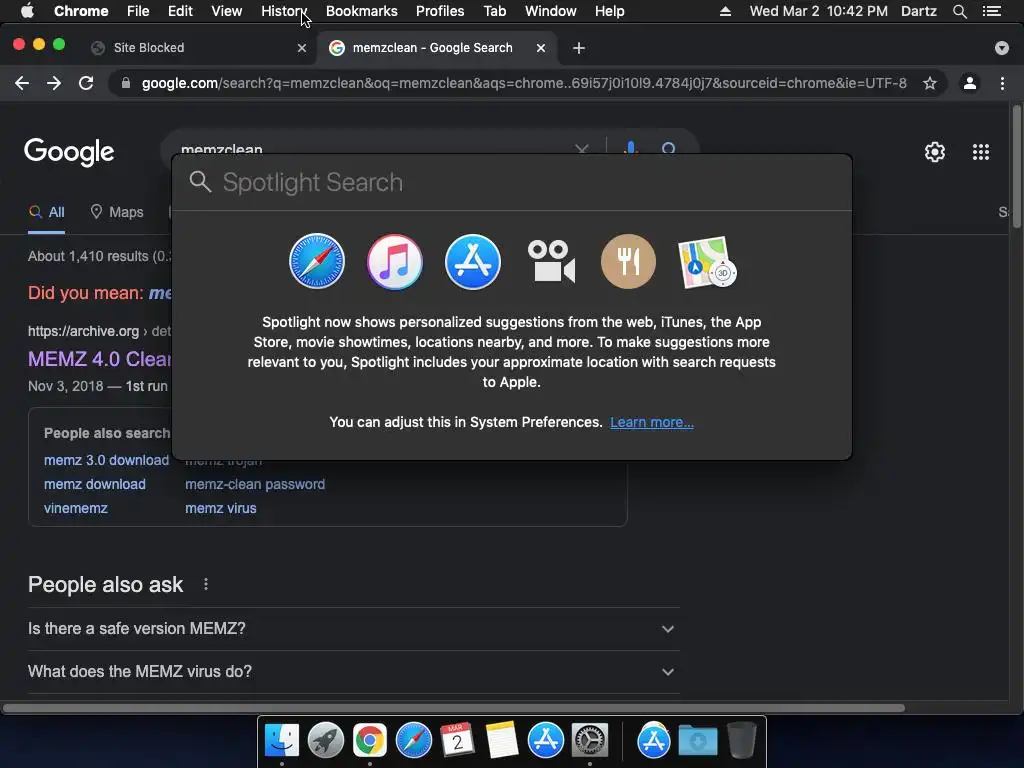Click the horizontal scrollbar at page bottom

[x=453, y=708]
